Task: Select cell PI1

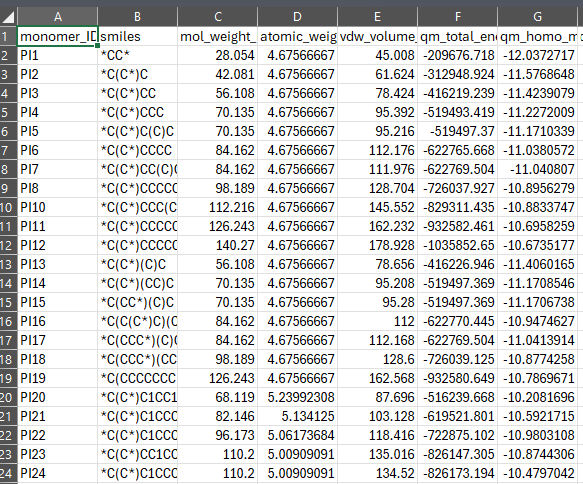Action: pos(58,55)
